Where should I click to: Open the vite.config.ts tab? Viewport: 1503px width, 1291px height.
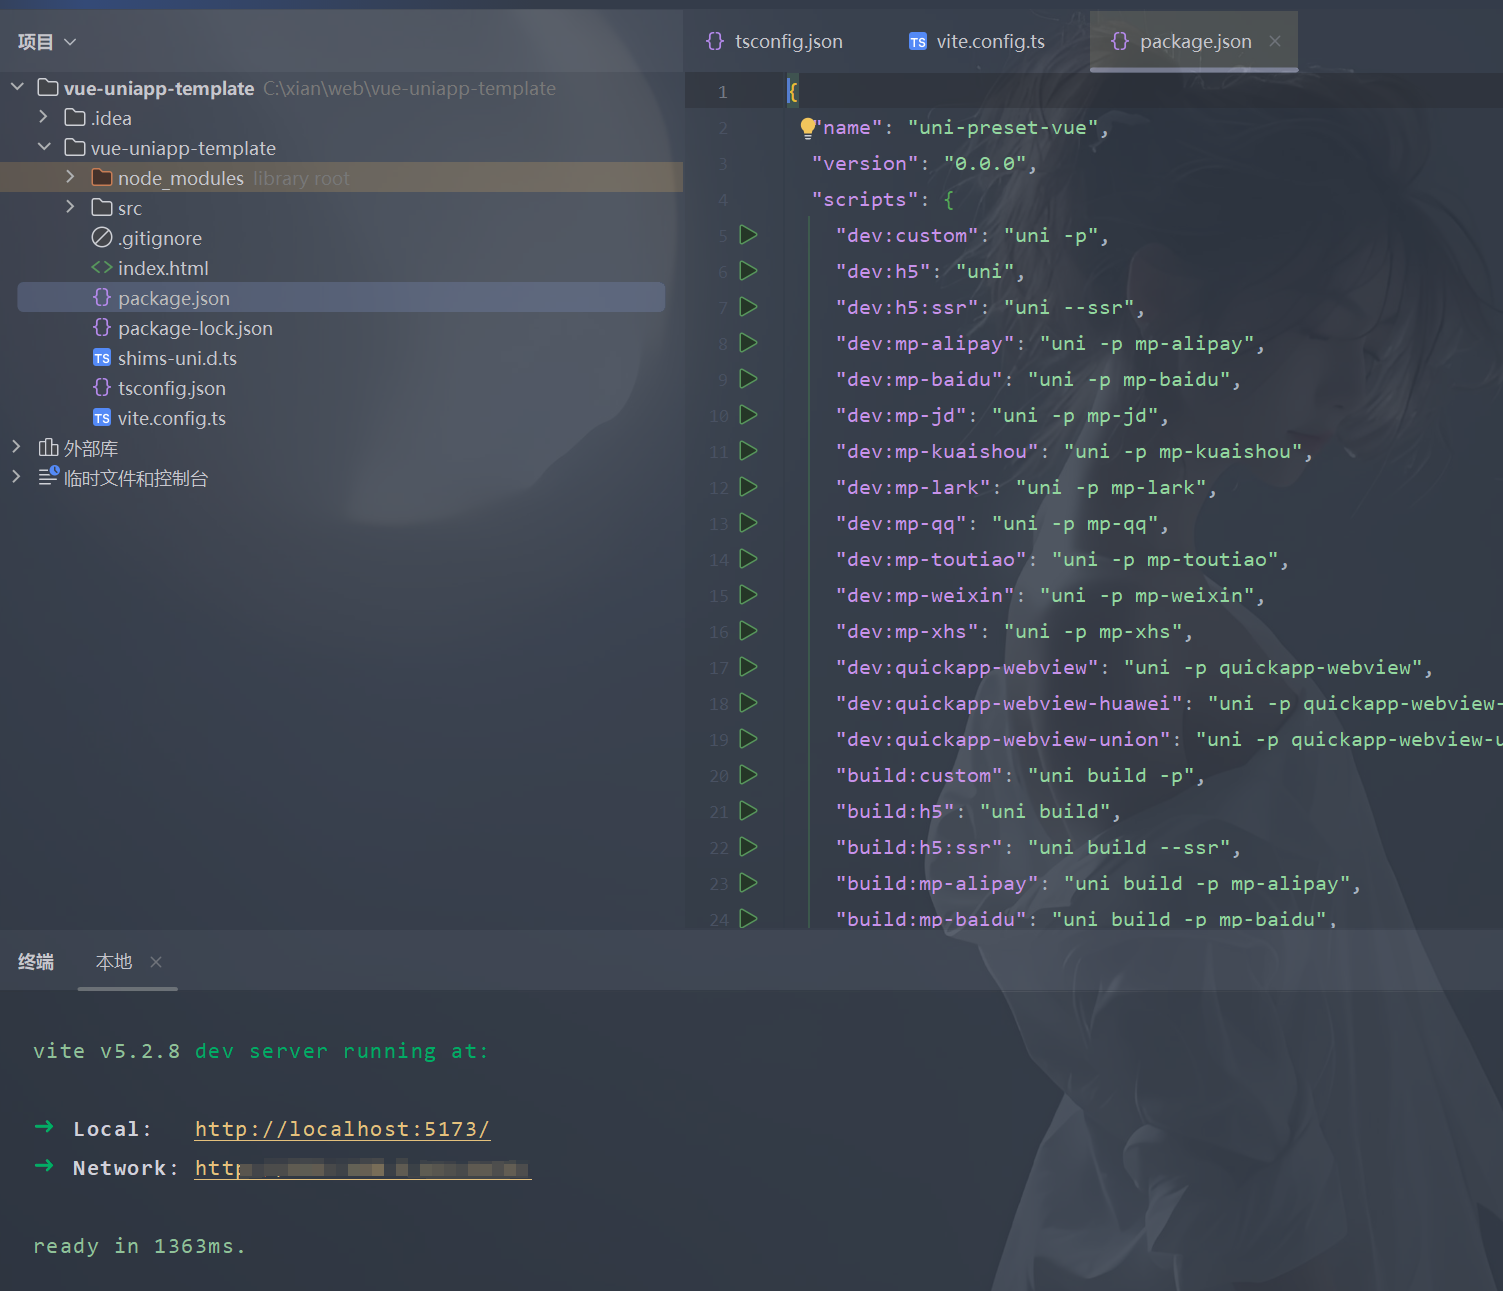click(x=989, y=41)
